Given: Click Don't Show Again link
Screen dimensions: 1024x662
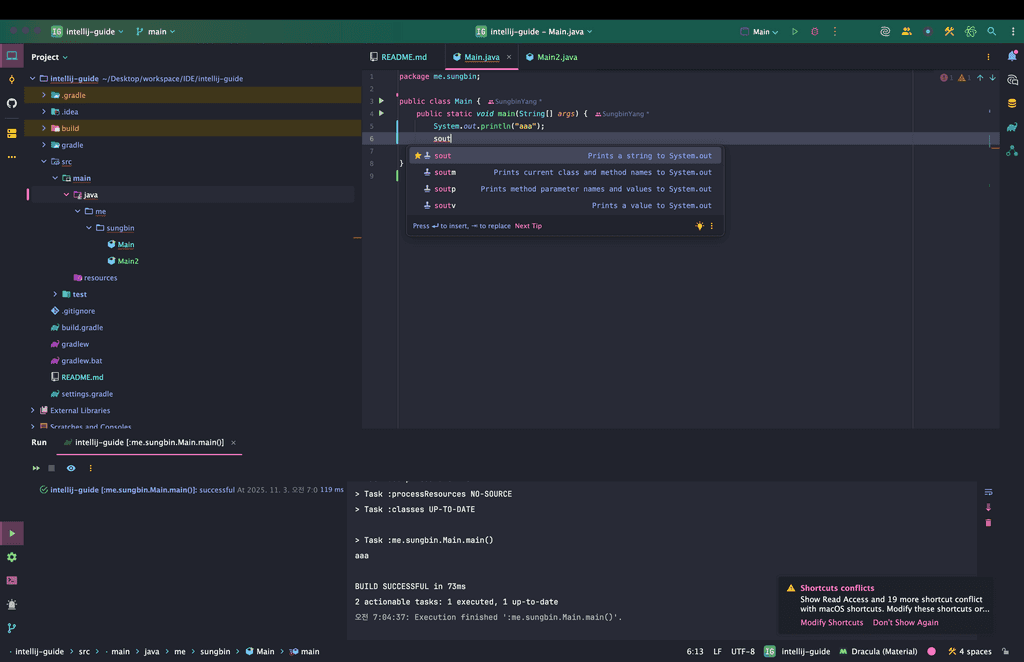Looking at the screenshot, I should tap(905, 623).
